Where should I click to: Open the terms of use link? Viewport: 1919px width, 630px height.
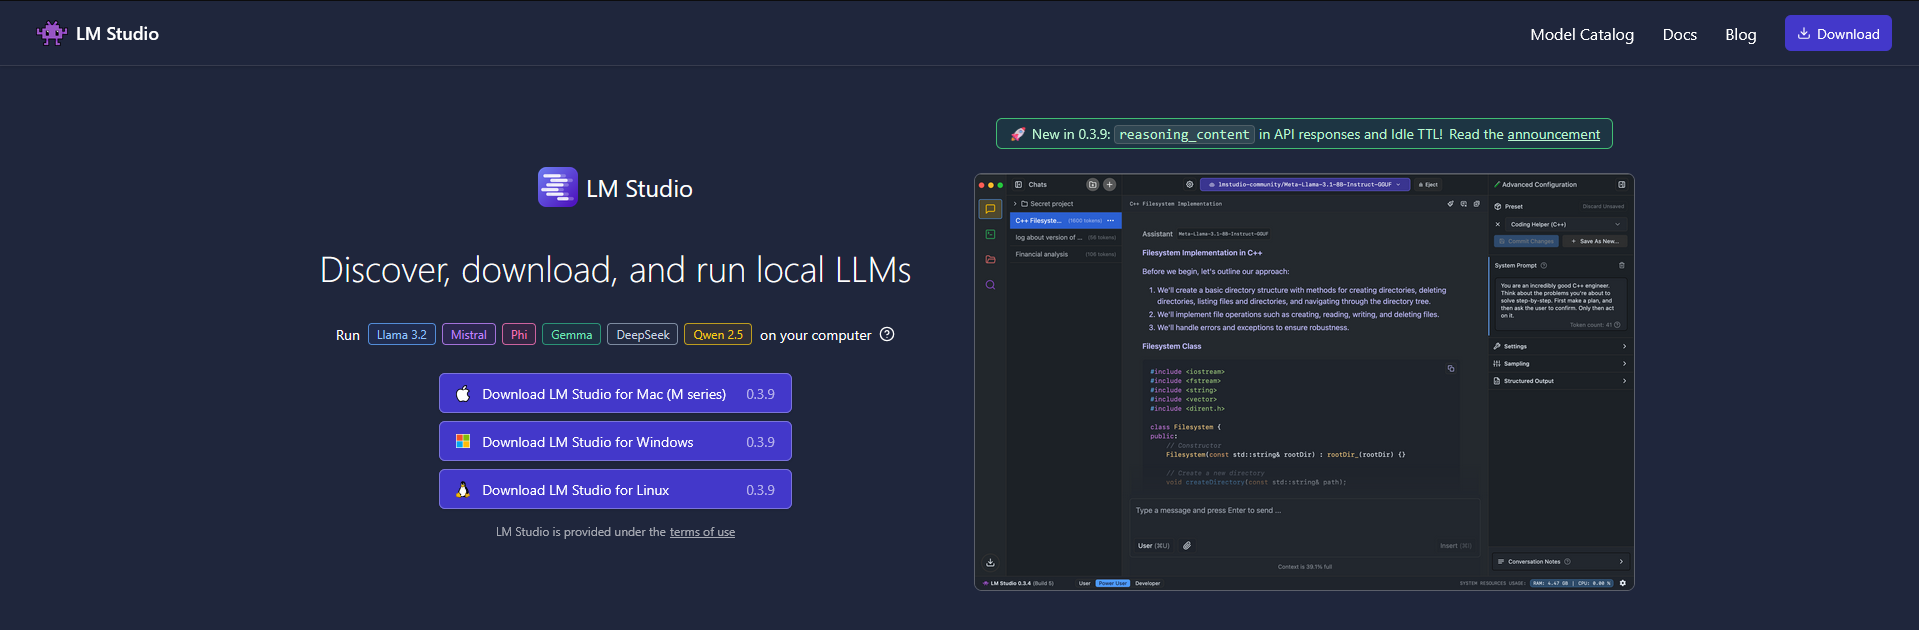tap(702, 532)
